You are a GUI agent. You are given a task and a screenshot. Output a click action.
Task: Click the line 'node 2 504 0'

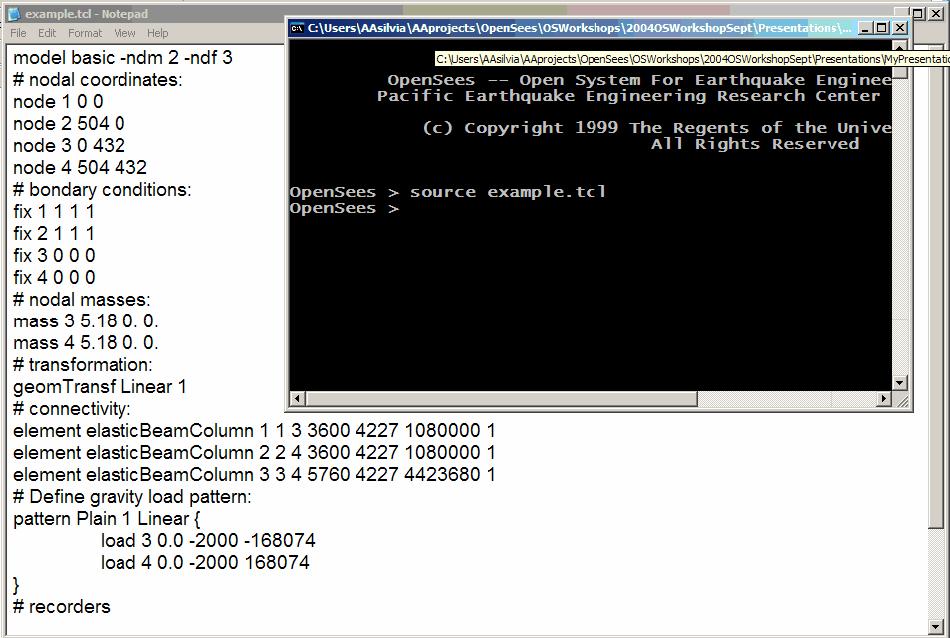pyautogui.click(x=68, y=124)
